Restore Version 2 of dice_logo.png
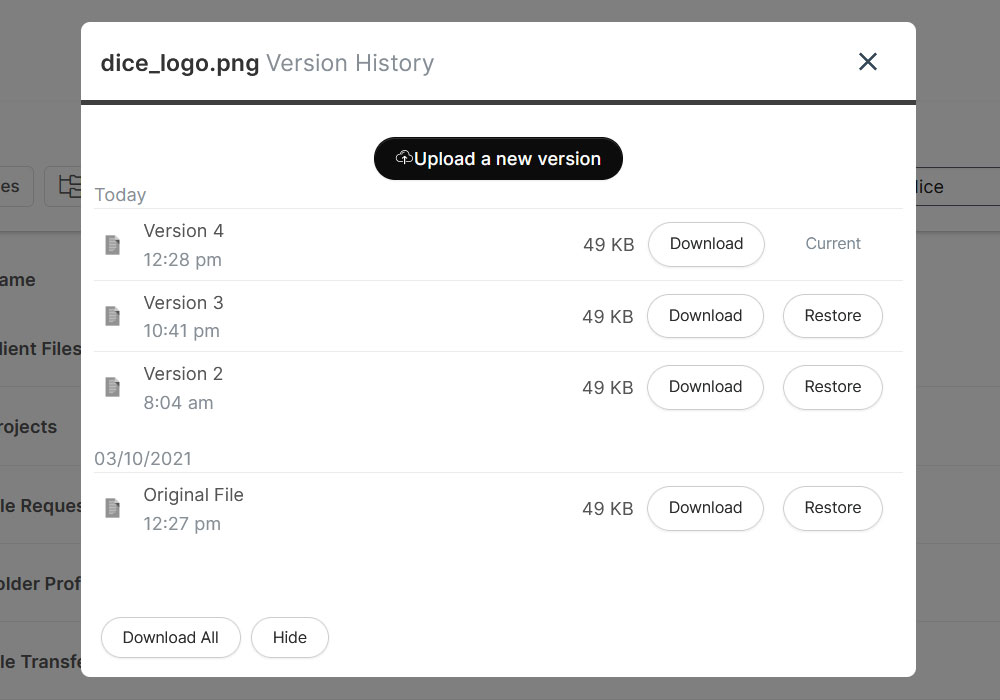This screenshot has height=700, width=1000. pos(832,387)
